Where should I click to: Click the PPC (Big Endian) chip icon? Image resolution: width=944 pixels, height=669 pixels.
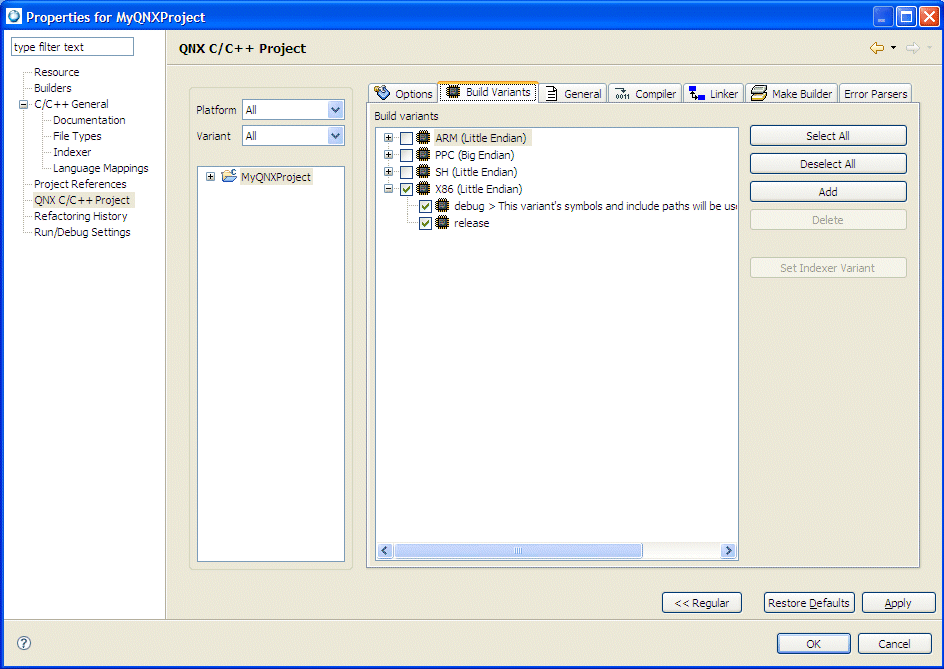[x=423, y=155]
